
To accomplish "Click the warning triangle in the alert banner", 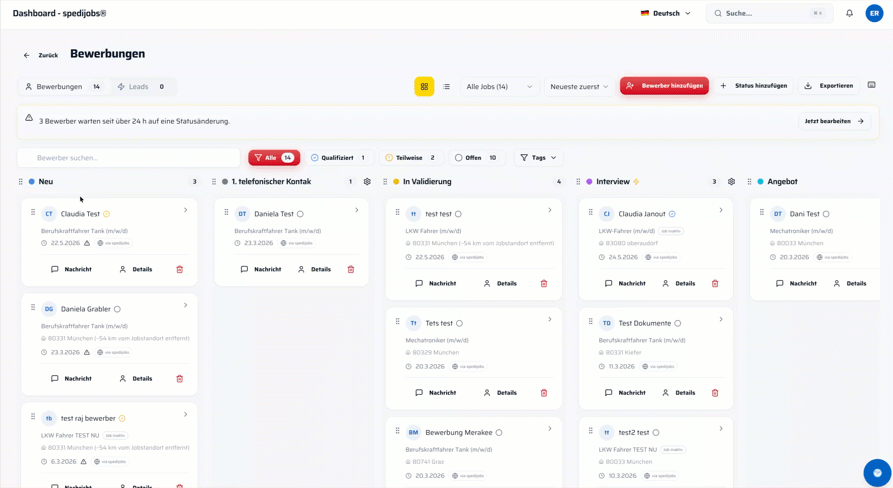I will coord(29,118).
